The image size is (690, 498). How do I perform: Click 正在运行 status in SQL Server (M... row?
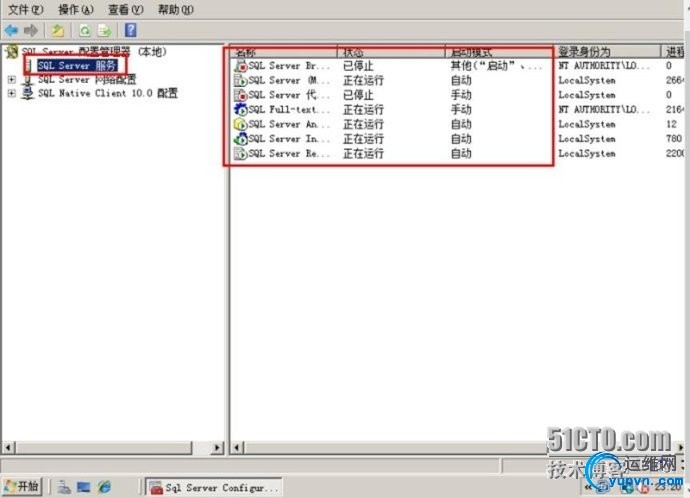click(x=363, y=81)
